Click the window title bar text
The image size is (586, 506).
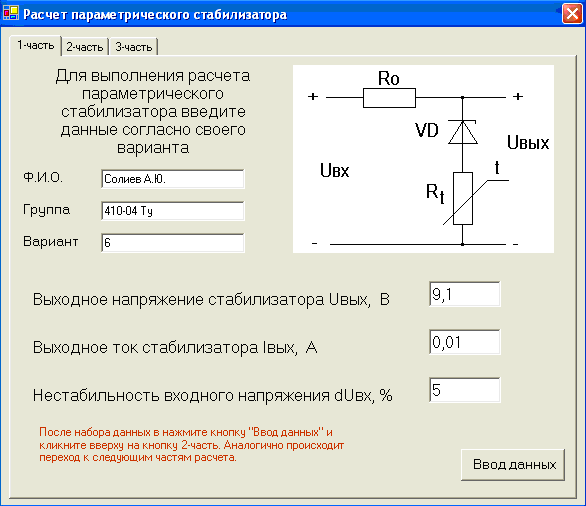[155, 15]
